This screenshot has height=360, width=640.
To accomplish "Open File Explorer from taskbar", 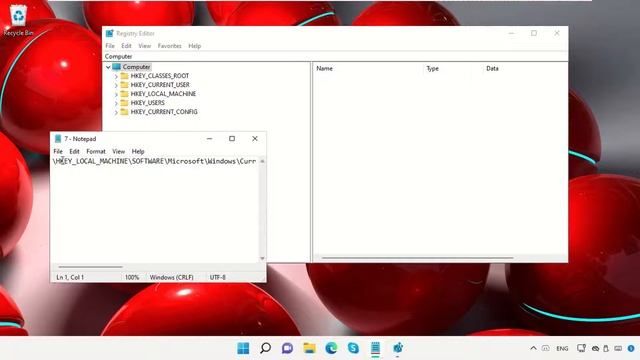I will 309,348.
